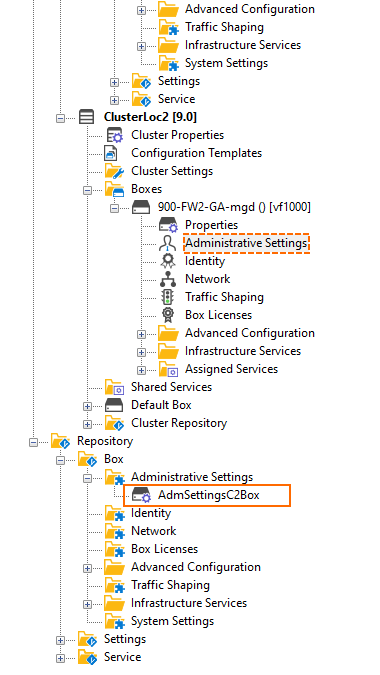Collapse Administrative Settings folder in Repository Box
The image size is (380, 675).
point(87,478)
